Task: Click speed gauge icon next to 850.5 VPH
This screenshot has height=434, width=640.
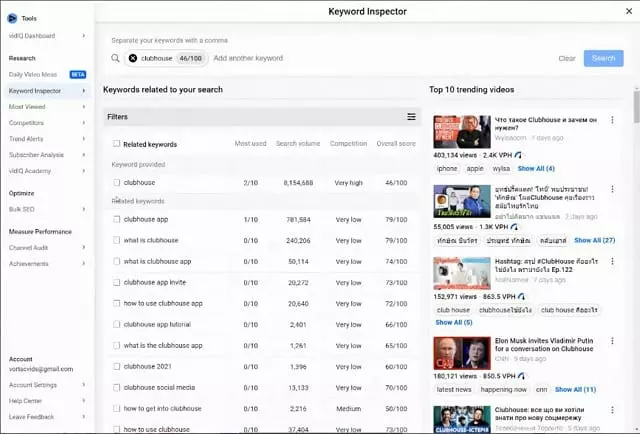Action: [x=521, y=376]
